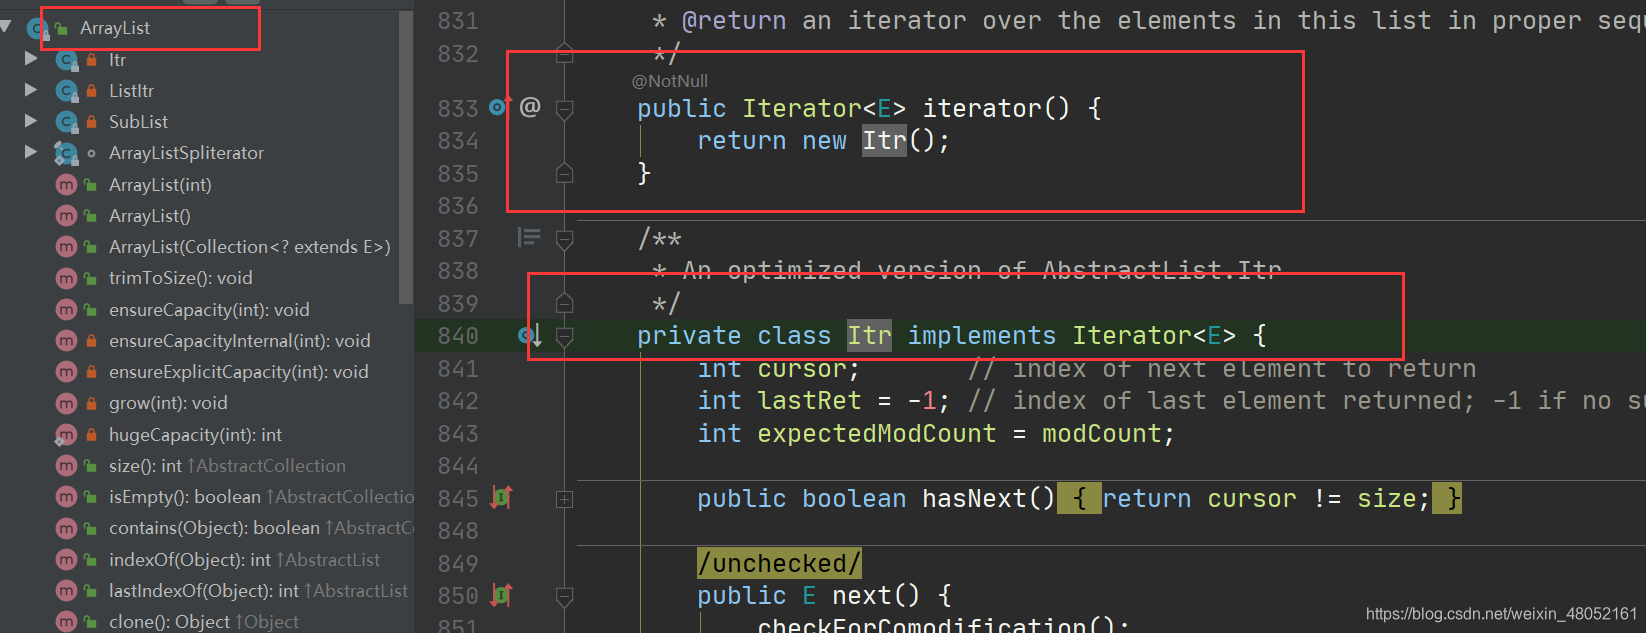Fold next() method at line 850
The image size is (1646, 633).
(564, 597)
